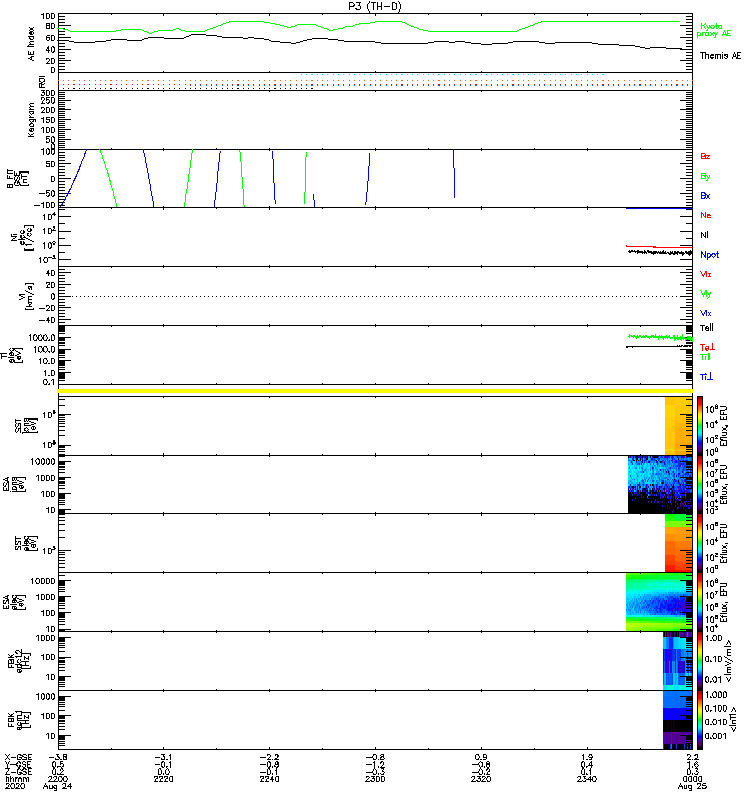Image resolution: width=750 pixels, height=800 pixels.
Task: Click the green Viy velocity legend label
Action: [x=705, y=293]
